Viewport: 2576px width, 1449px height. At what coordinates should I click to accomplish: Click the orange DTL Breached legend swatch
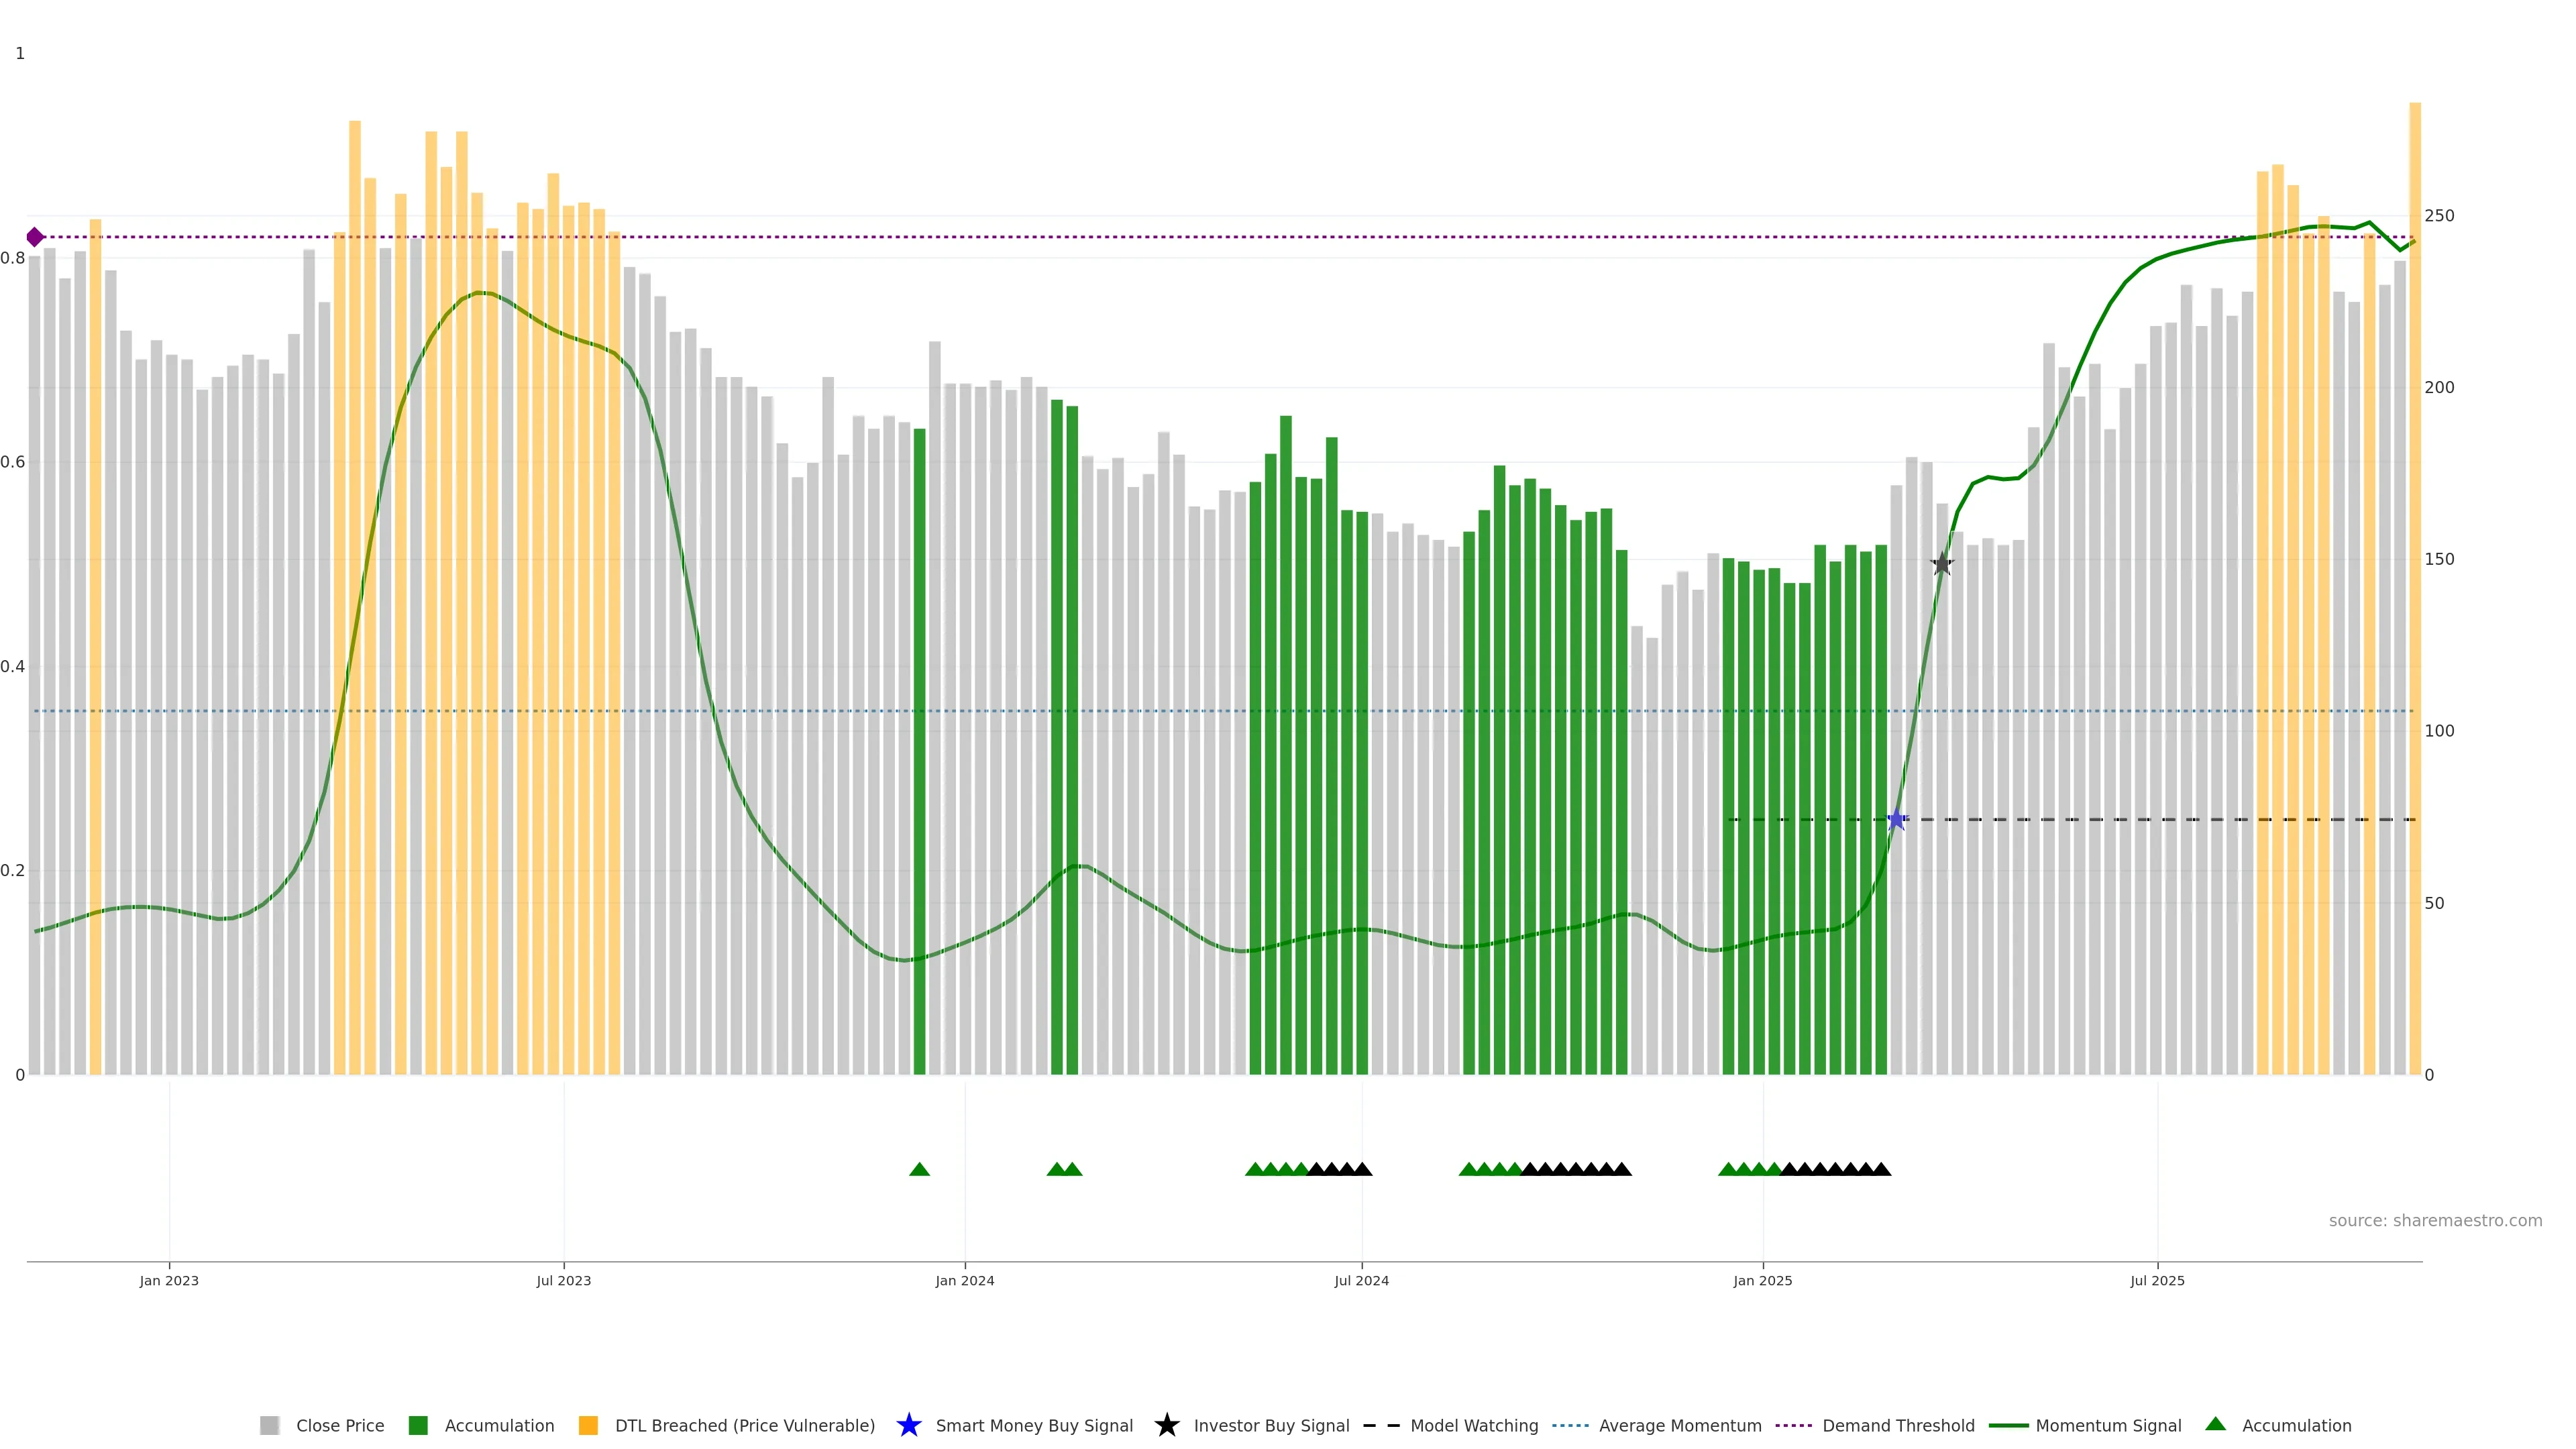point(588,1426)
